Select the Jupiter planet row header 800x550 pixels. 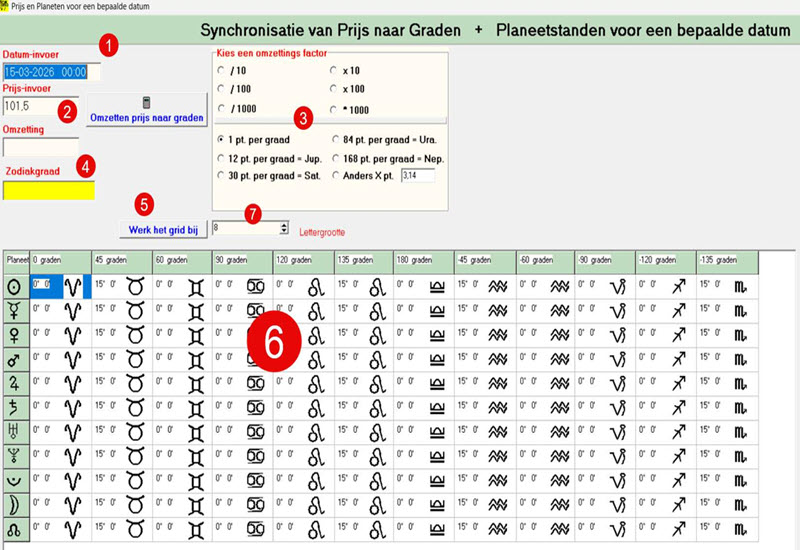pos(16,384)
